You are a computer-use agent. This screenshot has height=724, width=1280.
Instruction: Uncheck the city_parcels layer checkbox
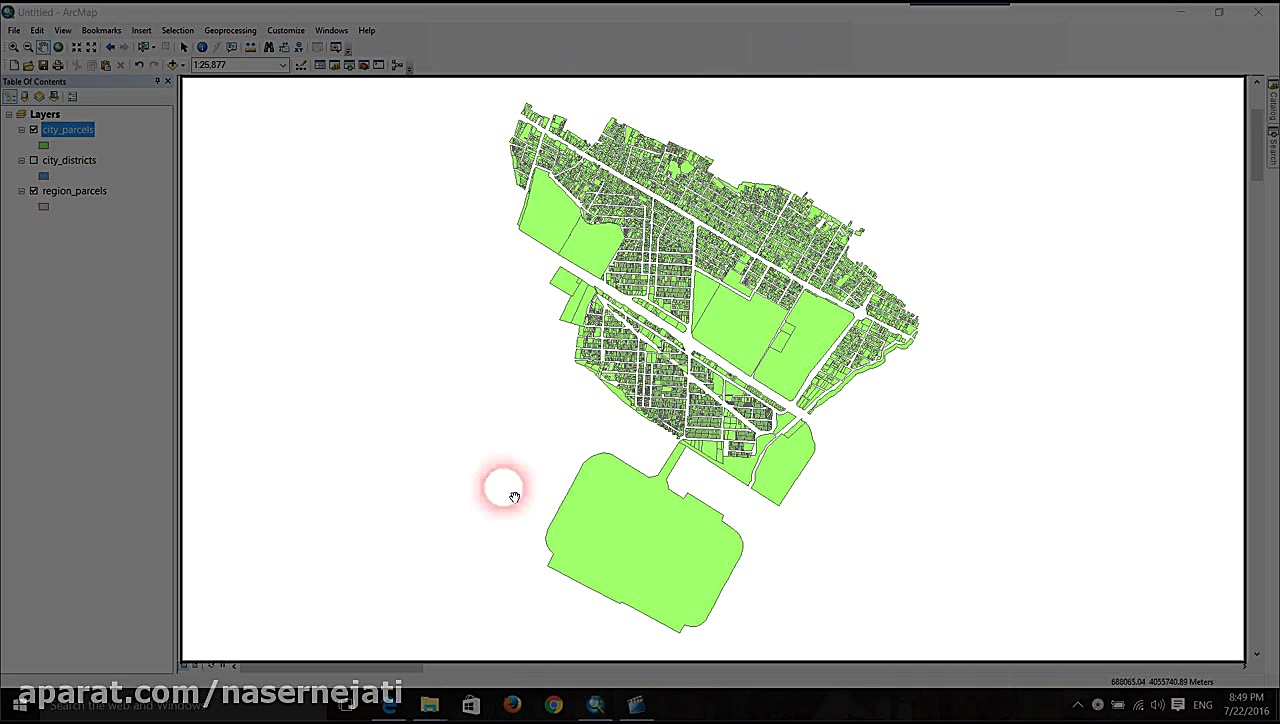coord(34,130)
